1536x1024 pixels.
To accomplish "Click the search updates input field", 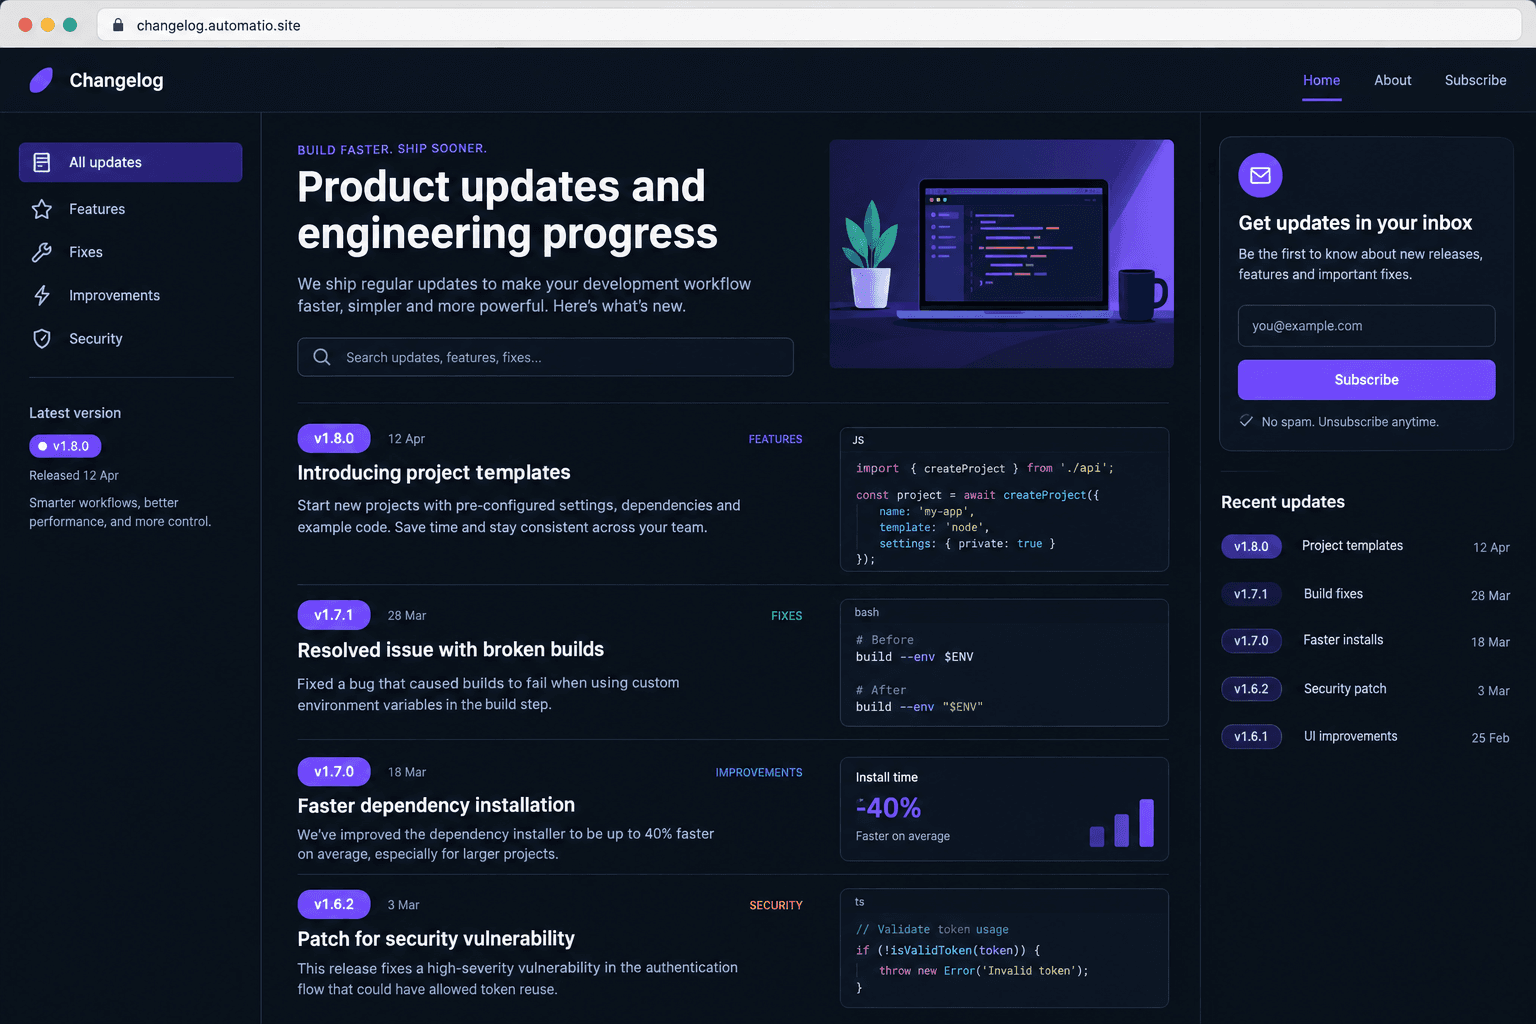I will tap(545, 357).
